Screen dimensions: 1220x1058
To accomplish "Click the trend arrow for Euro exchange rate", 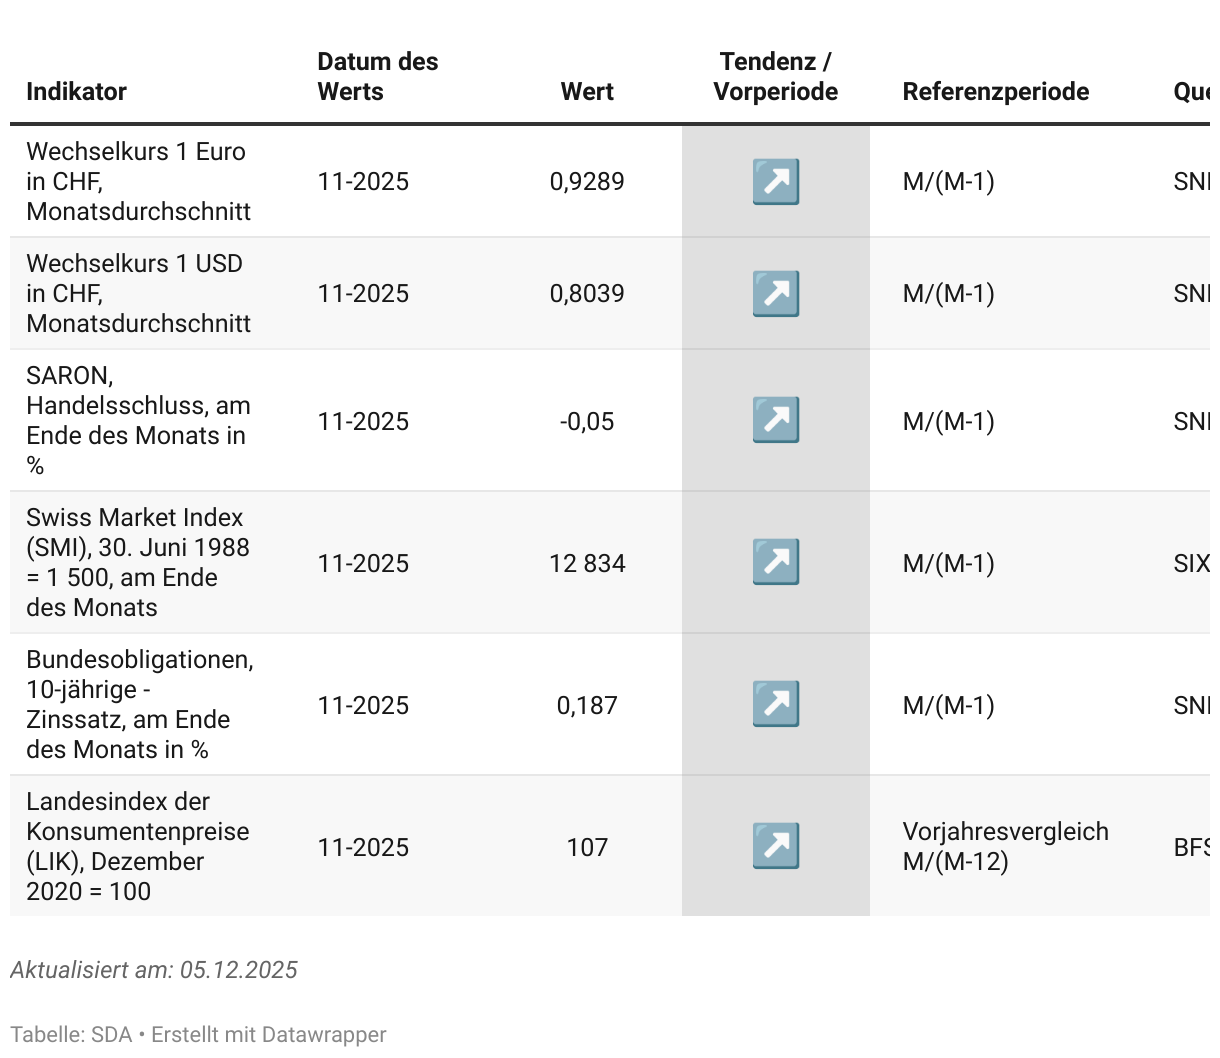I will pyautogui.click(x=775, y=182).
